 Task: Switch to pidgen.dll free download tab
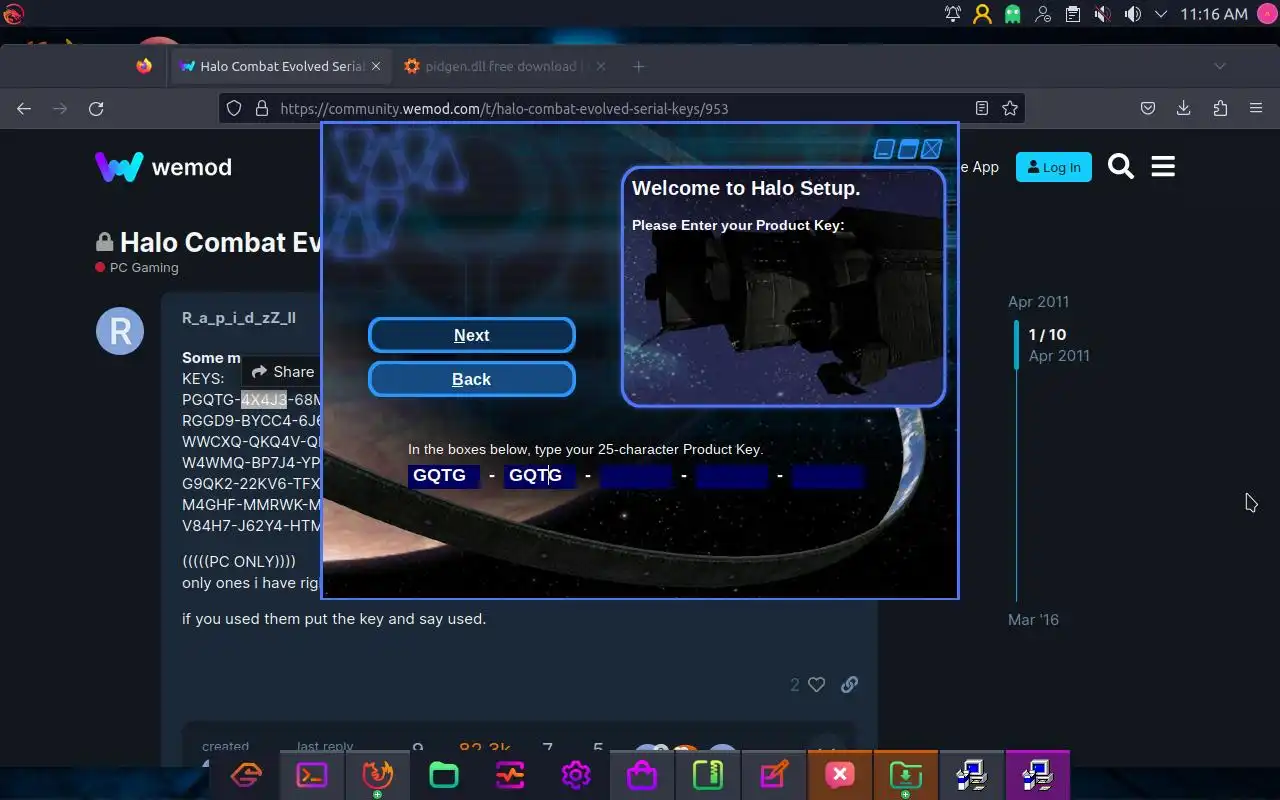(500, 66)
